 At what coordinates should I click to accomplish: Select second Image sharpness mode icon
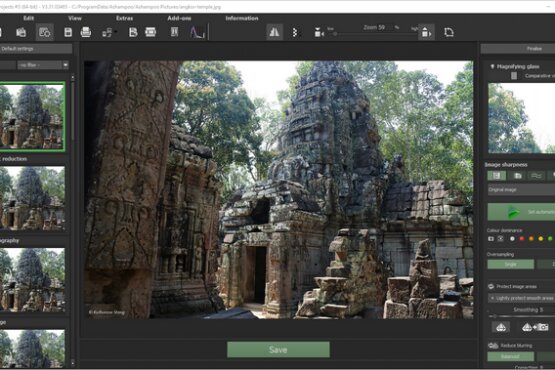pyautogui.click(x=517, y=176)
